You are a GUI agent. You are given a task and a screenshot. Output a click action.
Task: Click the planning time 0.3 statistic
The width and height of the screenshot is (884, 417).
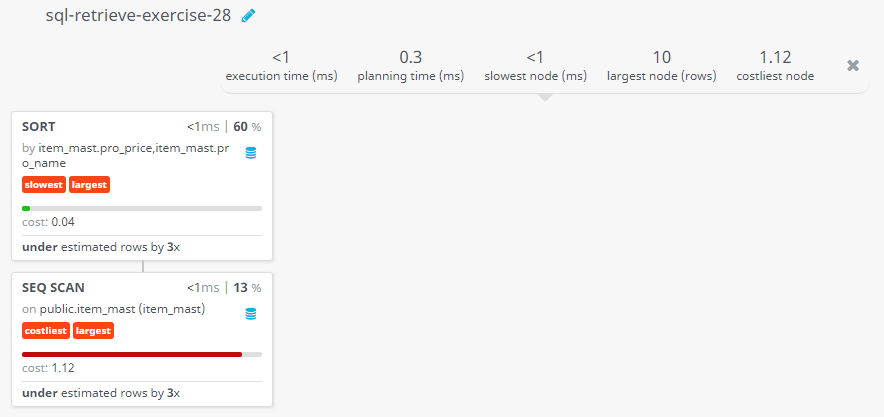pos(410,66)
